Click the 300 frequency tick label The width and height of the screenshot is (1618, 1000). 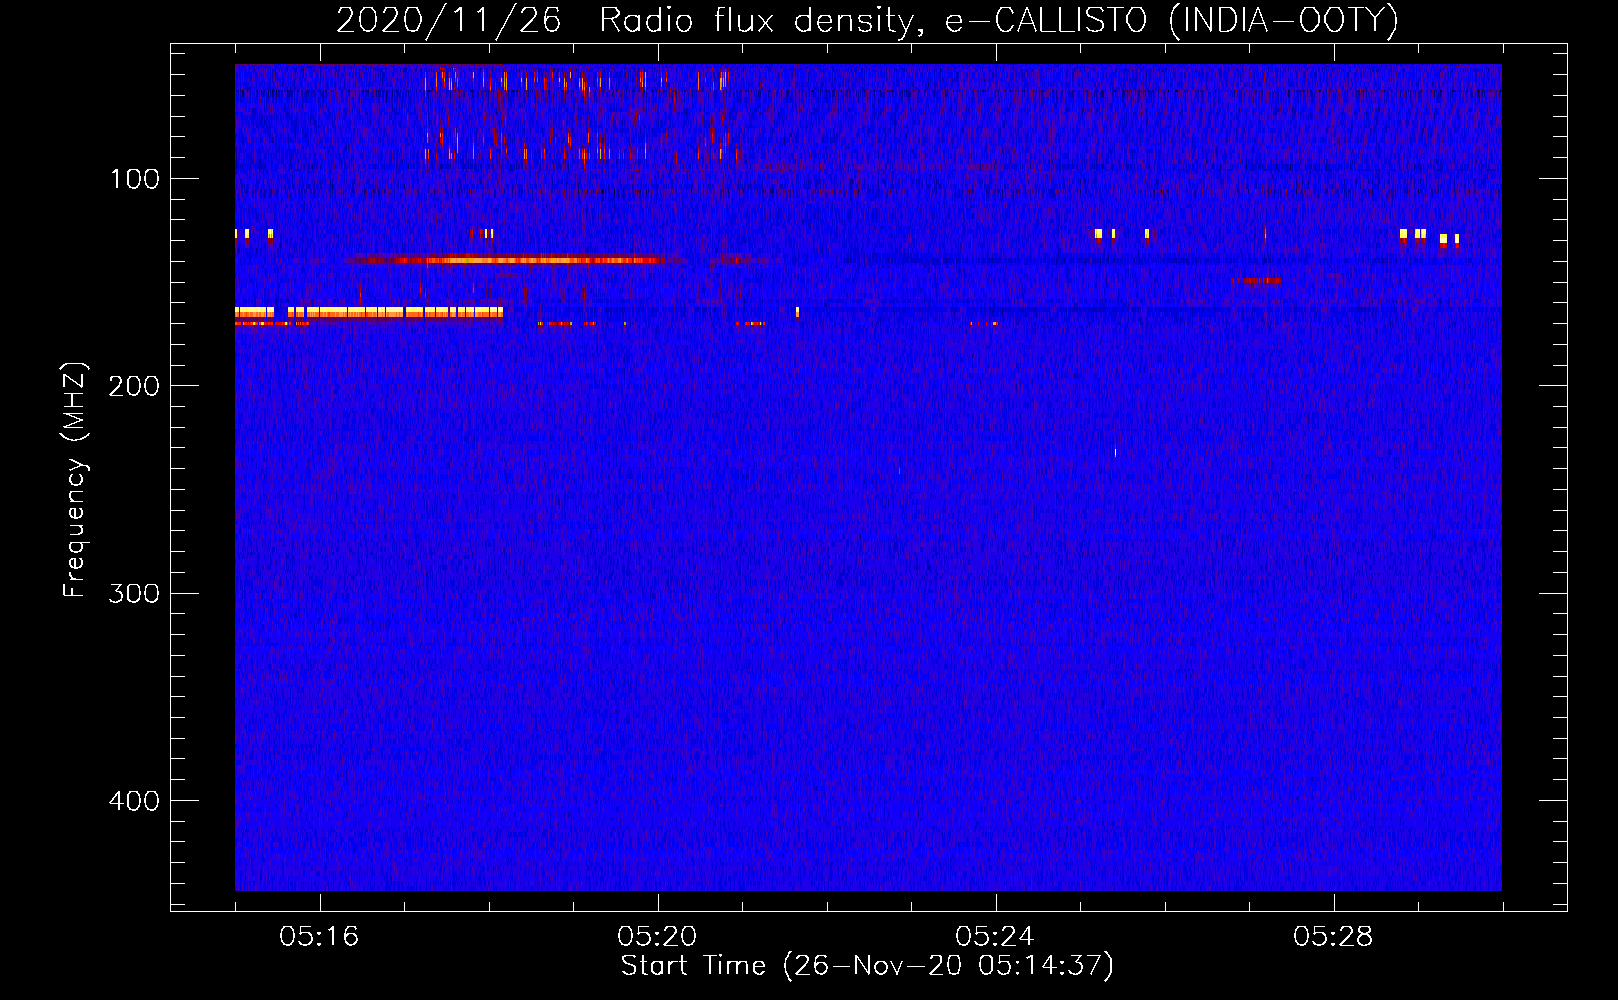(134, 593)
